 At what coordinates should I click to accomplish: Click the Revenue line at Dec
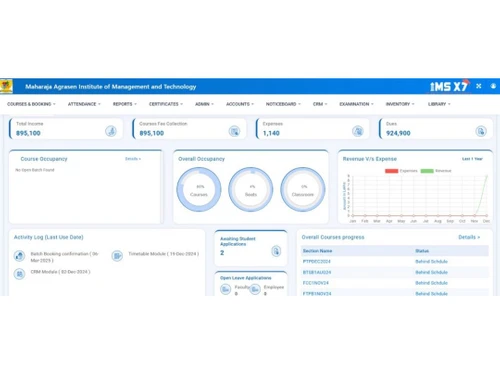[486, 177]
